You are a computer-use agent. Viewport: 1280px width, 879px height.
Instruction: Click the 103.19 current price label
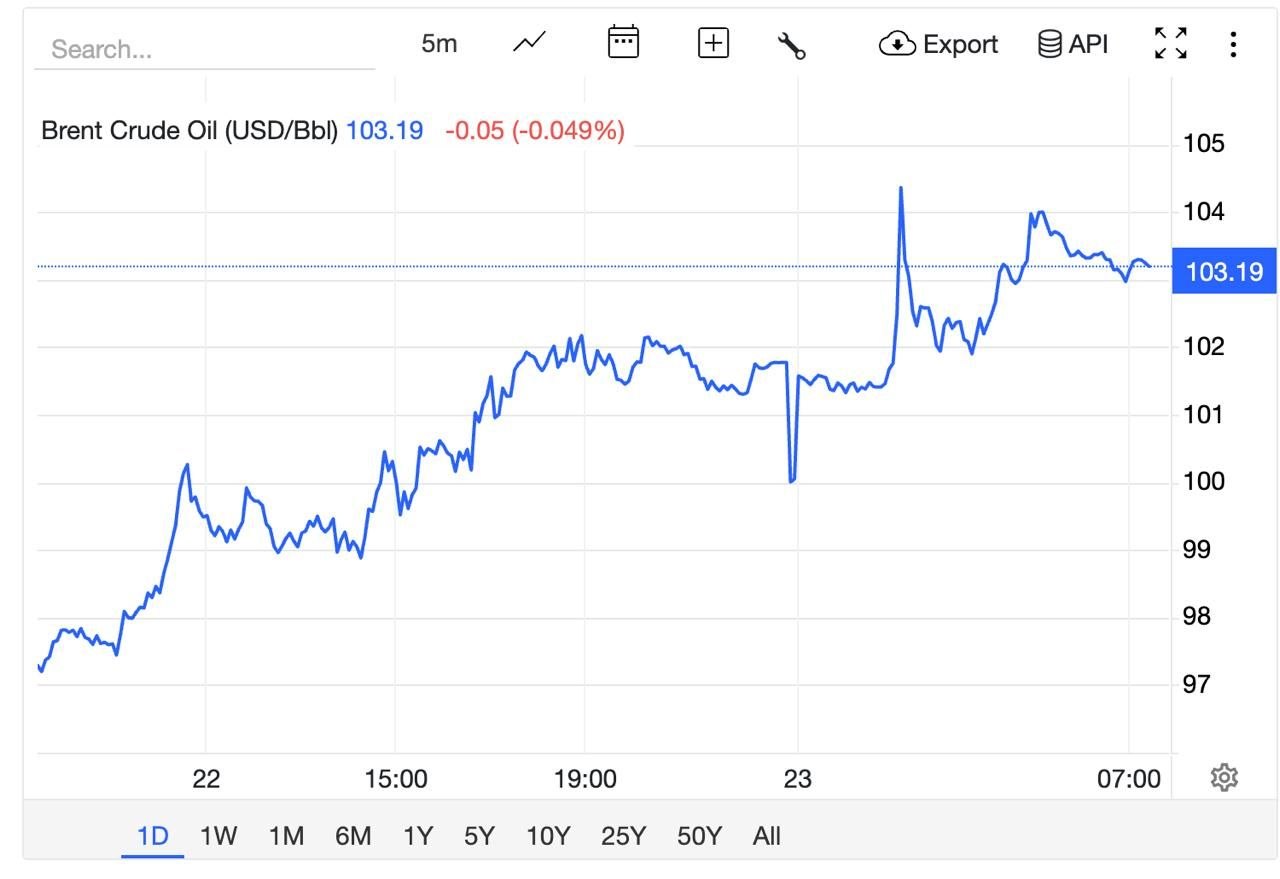1224,271
